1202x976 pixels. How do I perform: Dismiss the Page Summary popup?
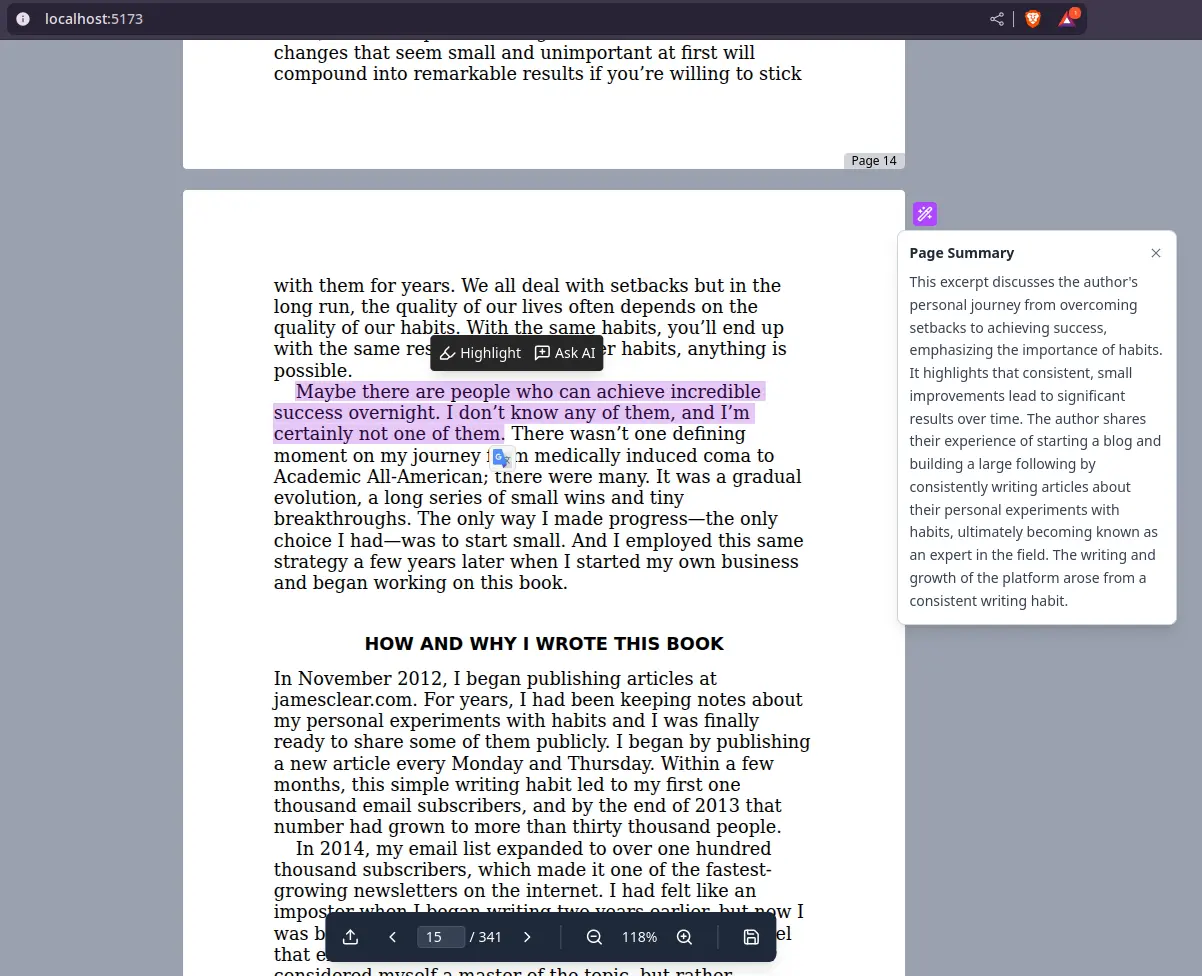click(x=1156, y=253)
